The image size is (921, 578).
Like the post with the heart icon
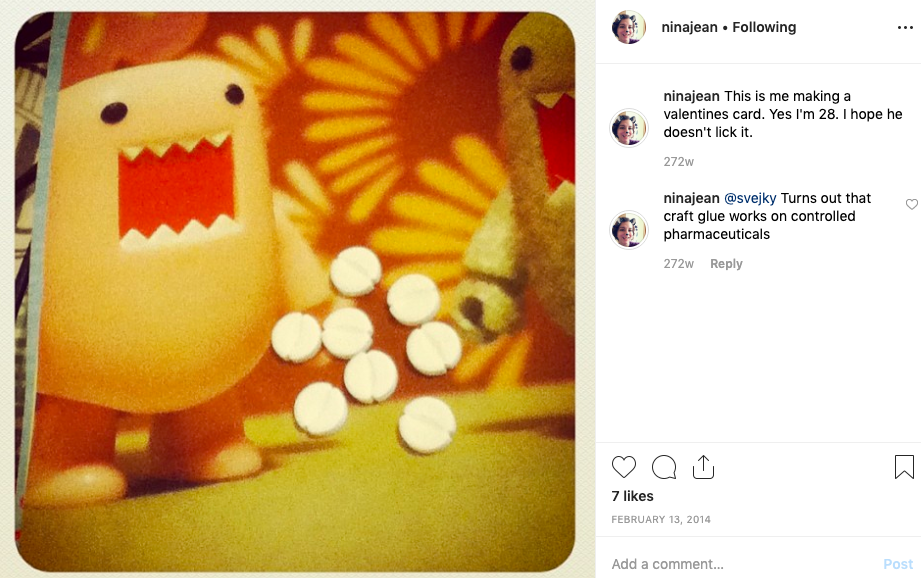pos(623,467)
